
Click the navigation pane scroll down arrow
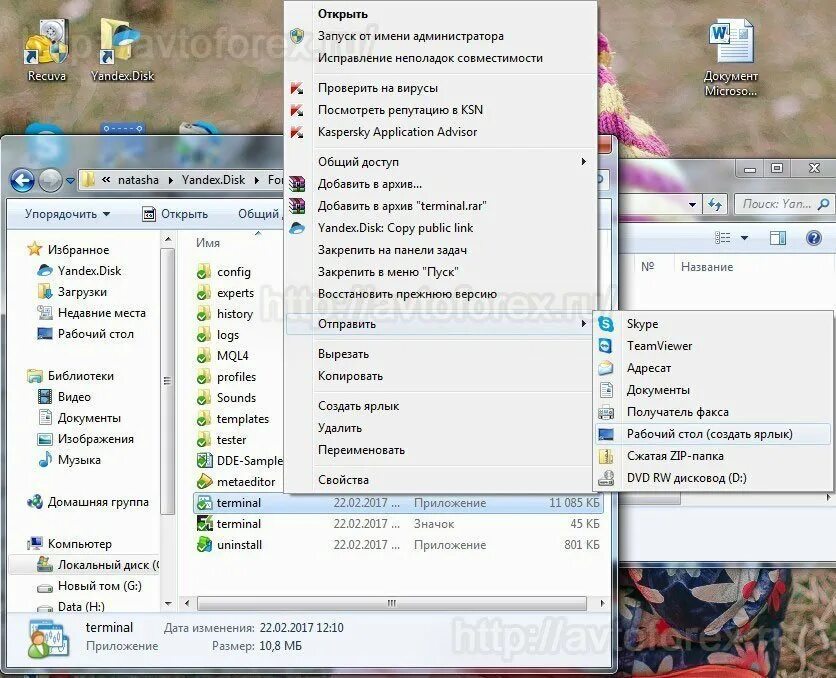point(168,604)
